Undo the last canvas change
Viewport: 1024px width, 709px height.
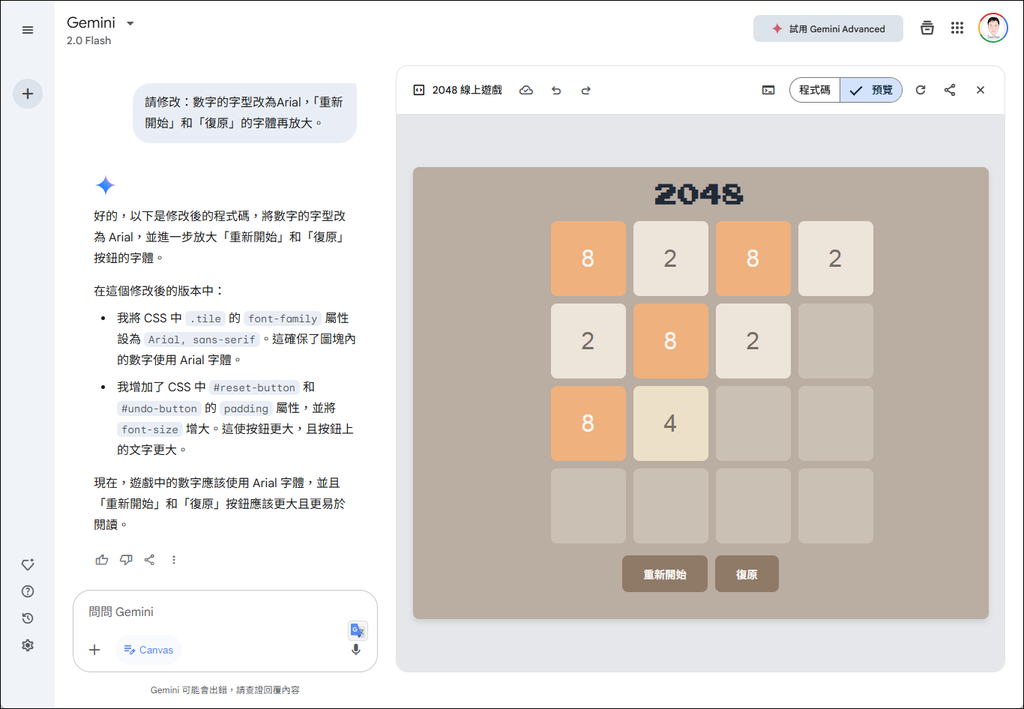(556, 90)
